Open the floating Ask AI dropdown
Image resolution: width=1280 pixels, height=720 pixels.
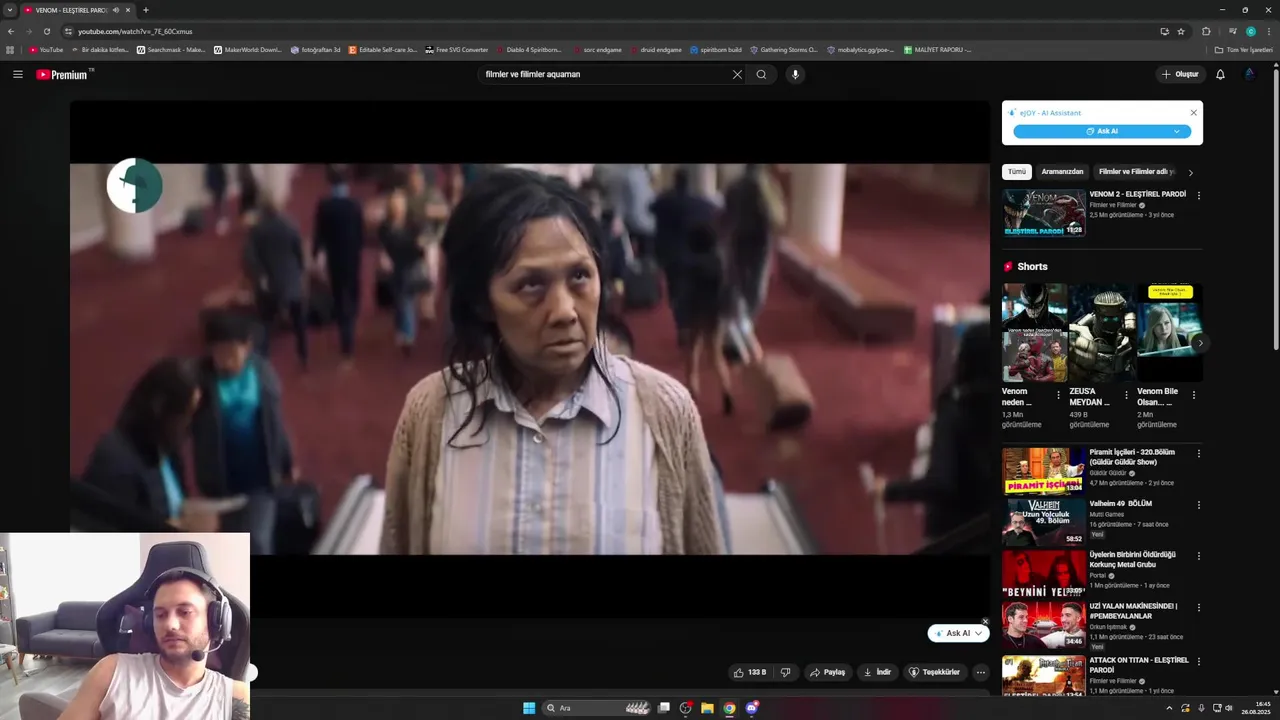[x=979, y=633]
